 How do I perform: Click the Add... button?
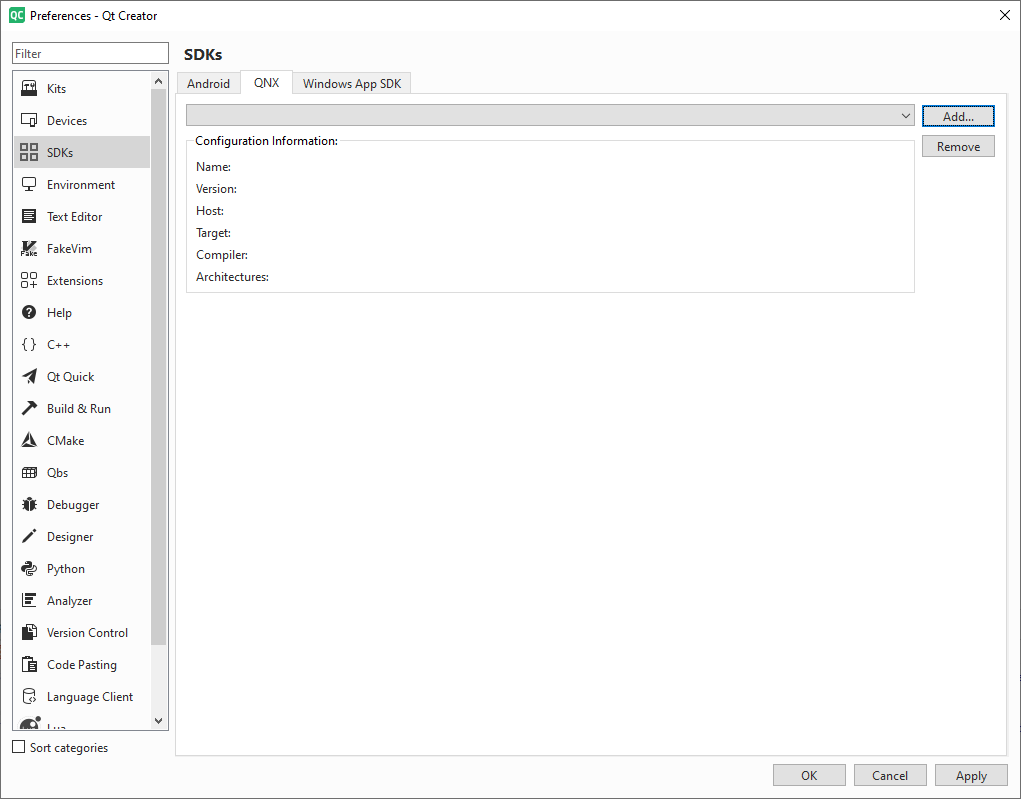point(958,116)
